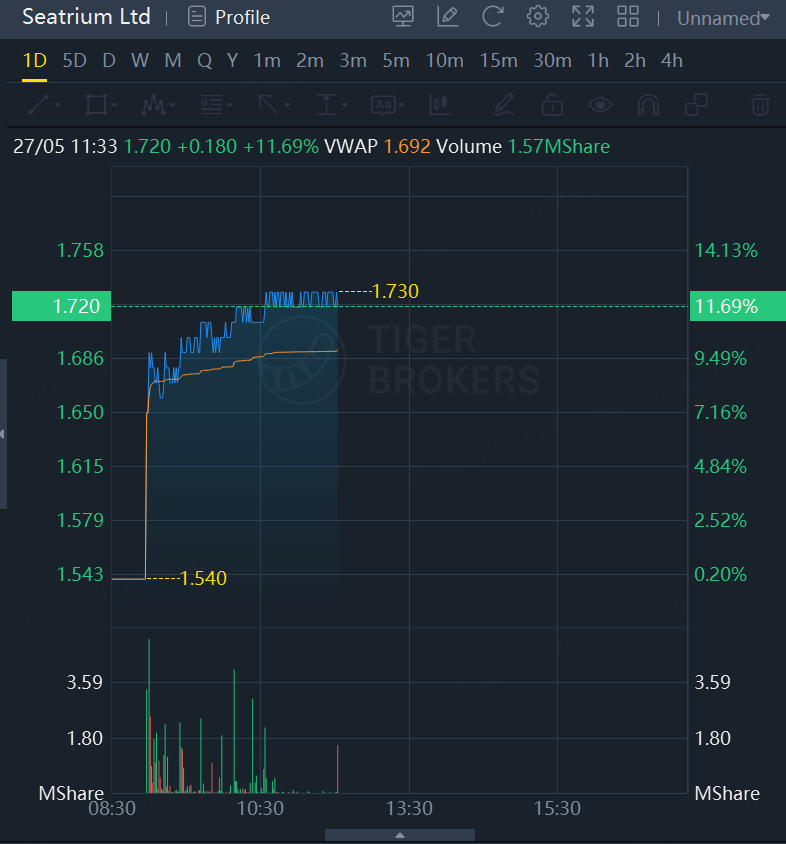Select the 15m interval
Image resolution: width=786 pixels, height=844 pixels.
pyautogui.click(x=499, y=61)
